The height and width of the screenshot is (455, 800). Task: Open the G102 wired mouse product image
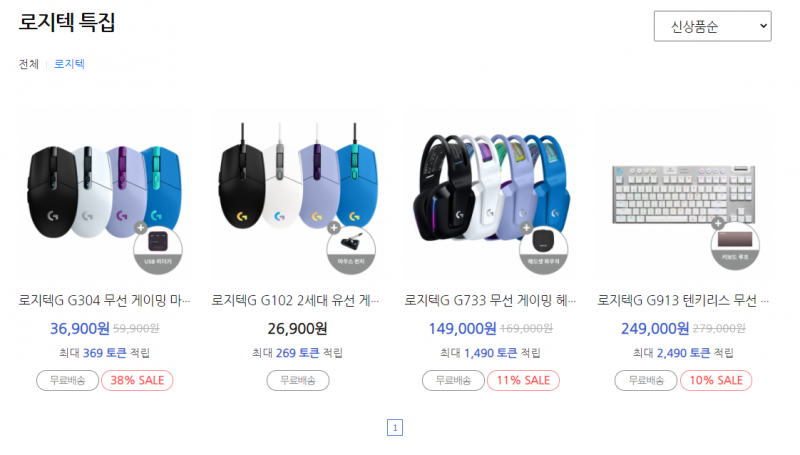tap(297, 192)
